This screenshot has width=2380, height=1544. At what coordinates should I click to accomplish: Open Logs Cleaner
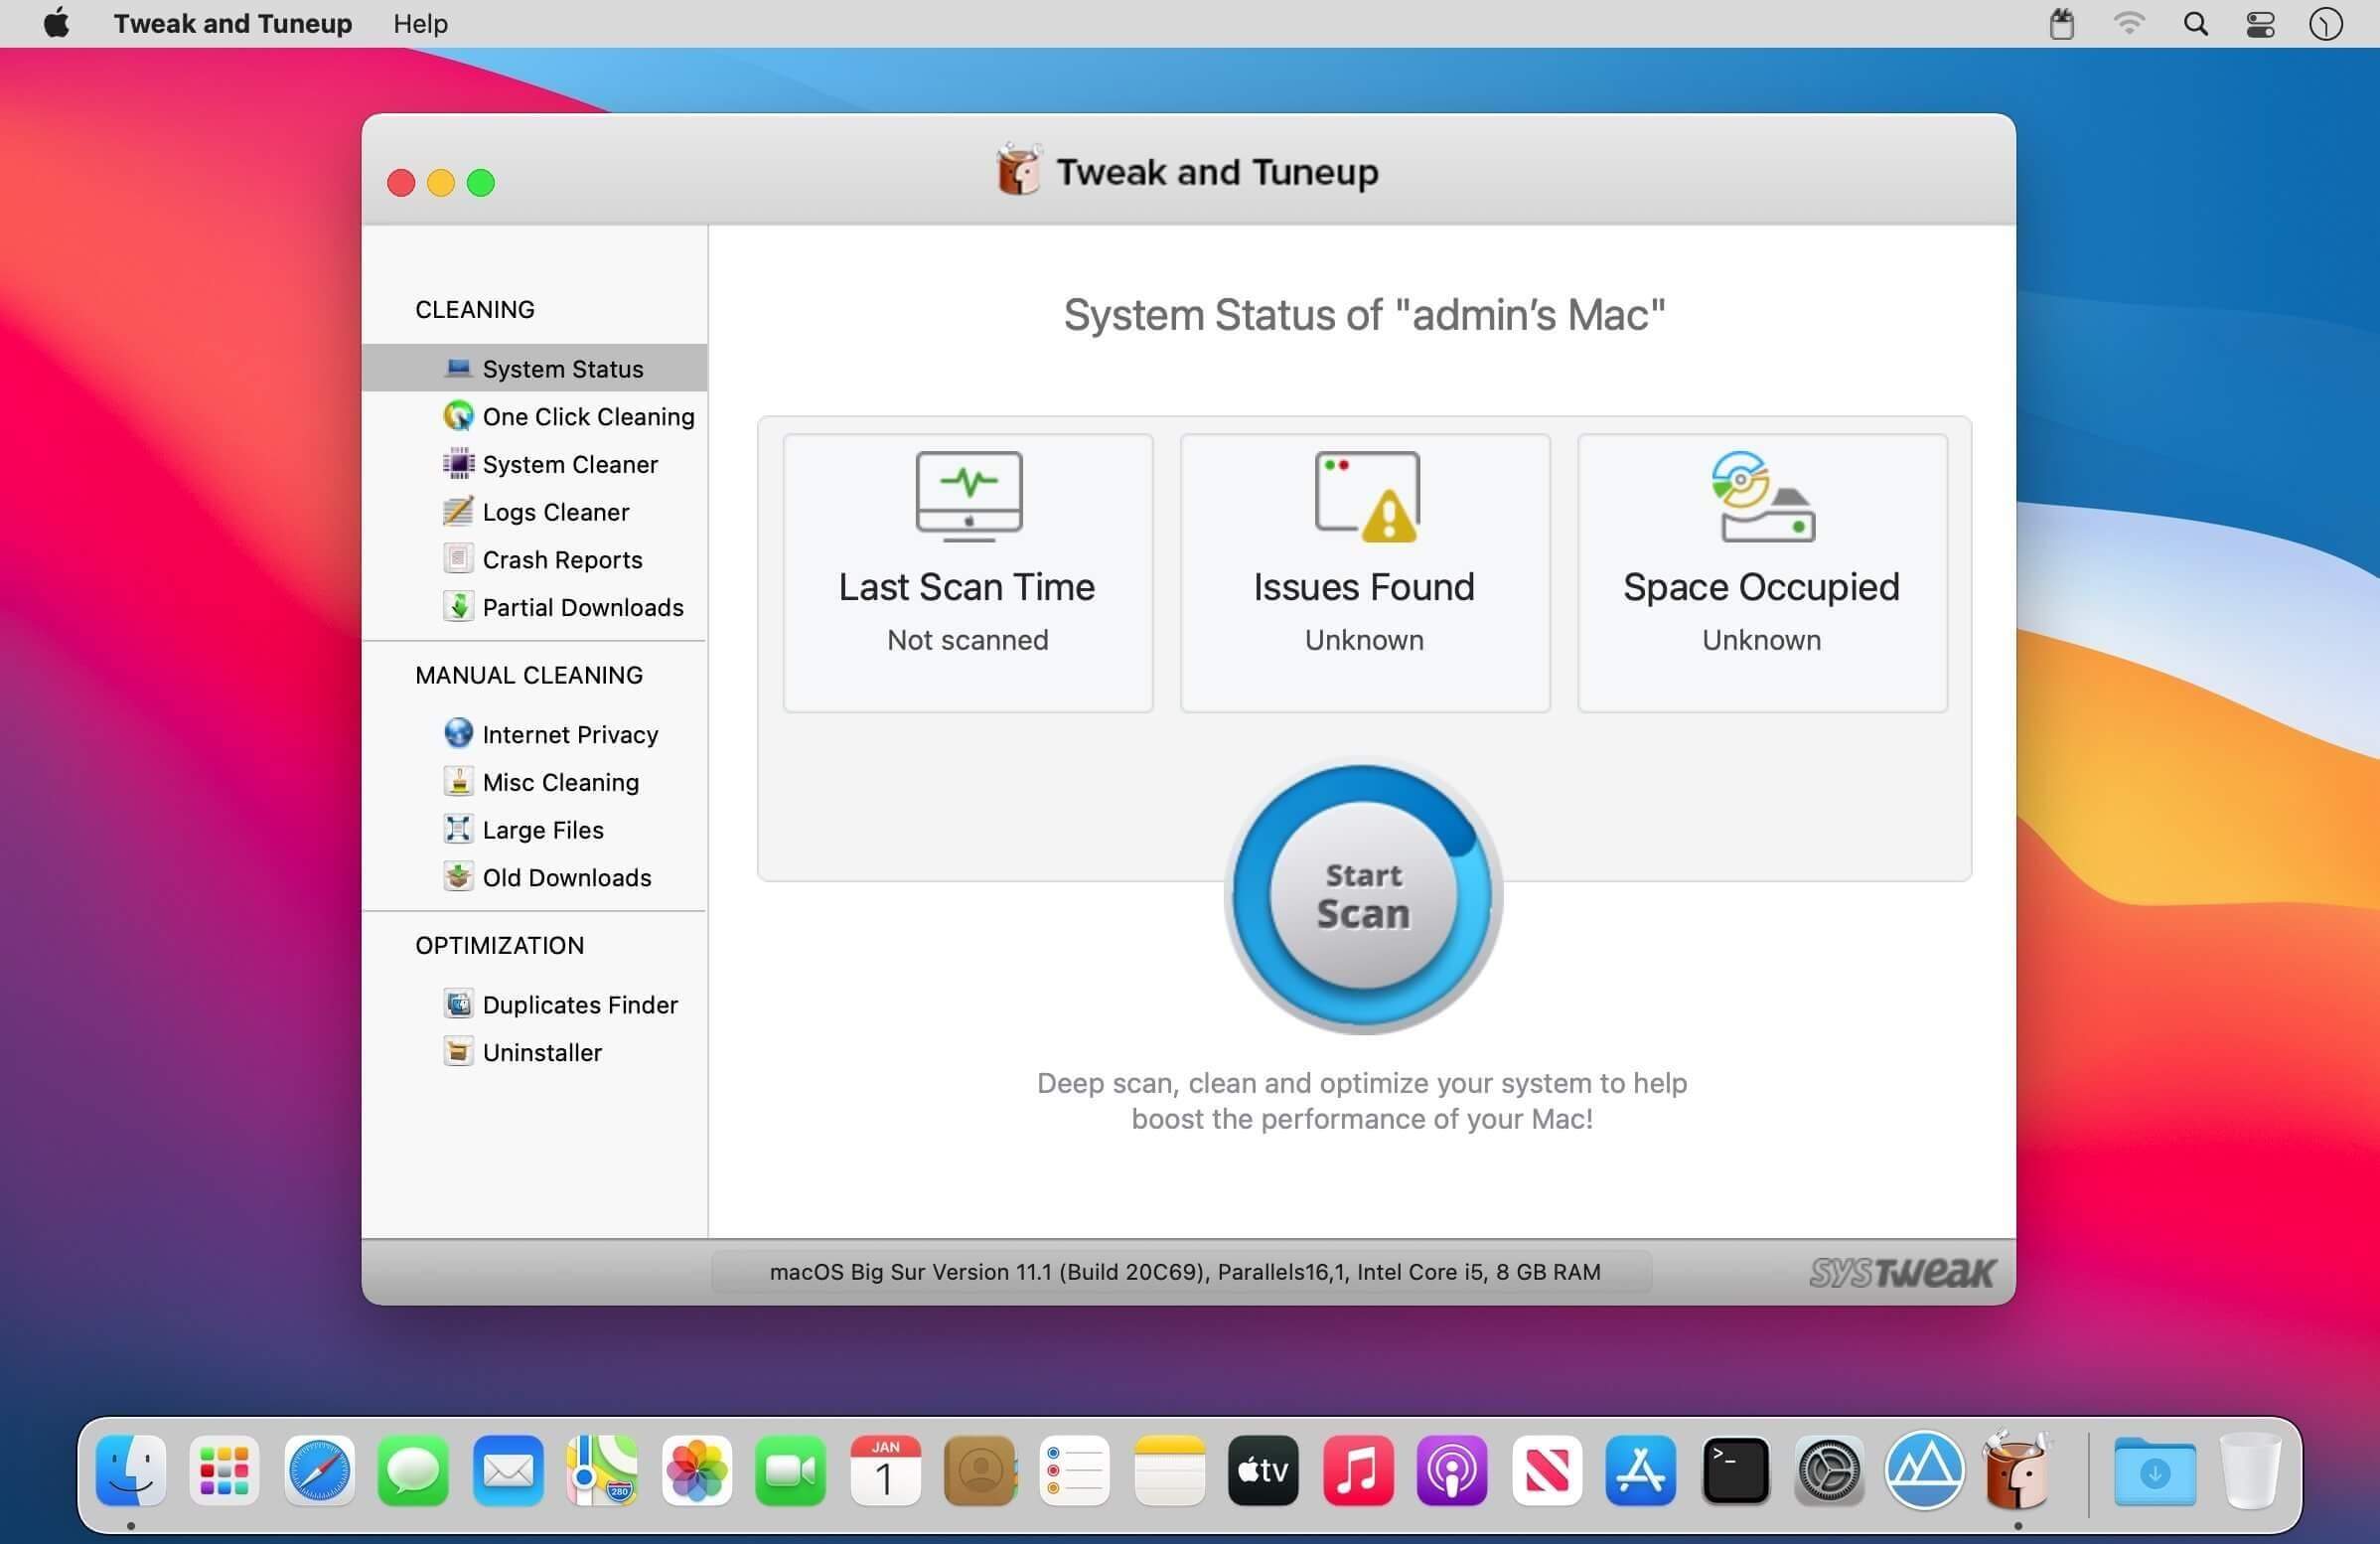555,511
